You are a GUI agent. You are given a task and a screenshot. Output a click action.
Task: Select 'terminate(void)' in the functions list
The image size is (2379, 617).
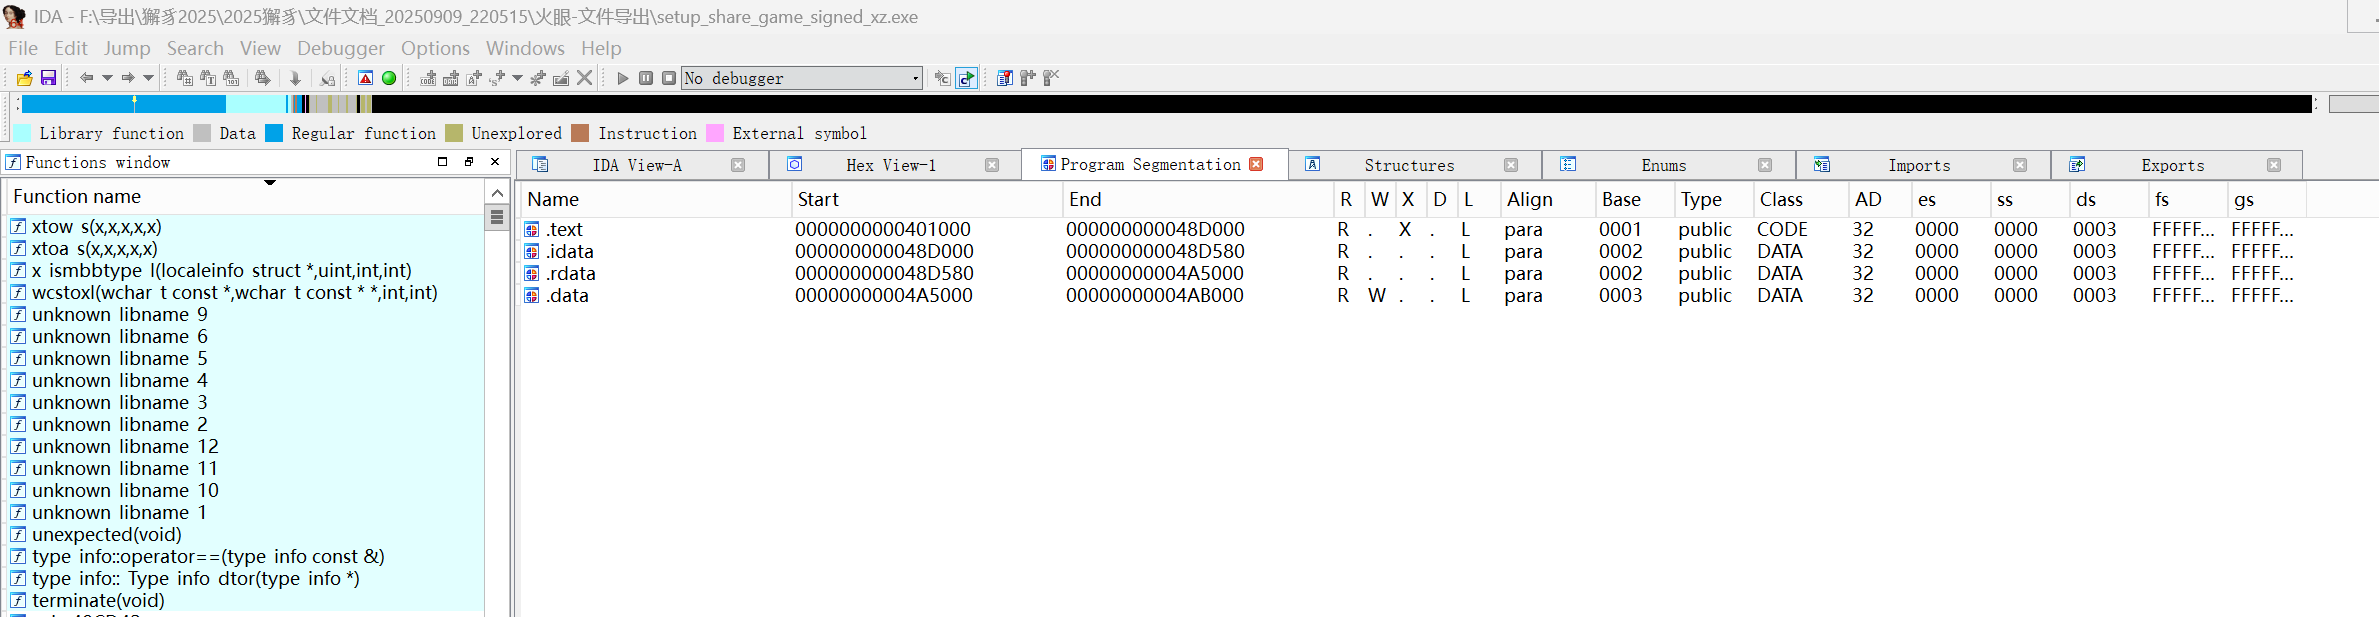pyautogui.click(x=98, y=600)
